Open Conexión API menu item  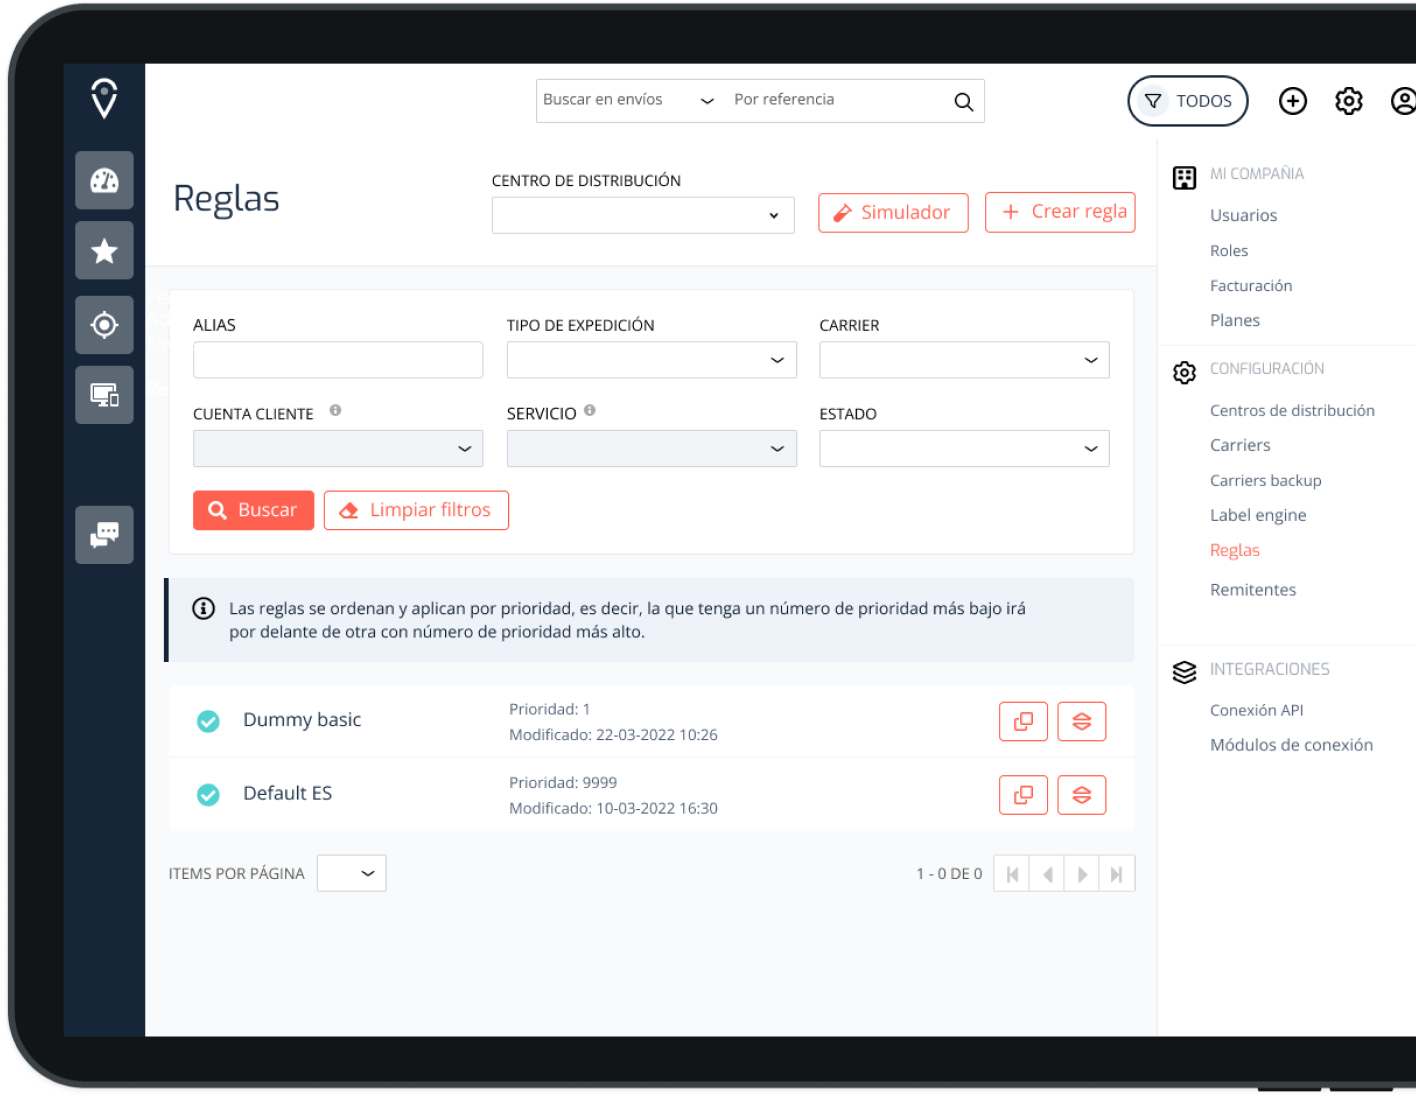1257,711
